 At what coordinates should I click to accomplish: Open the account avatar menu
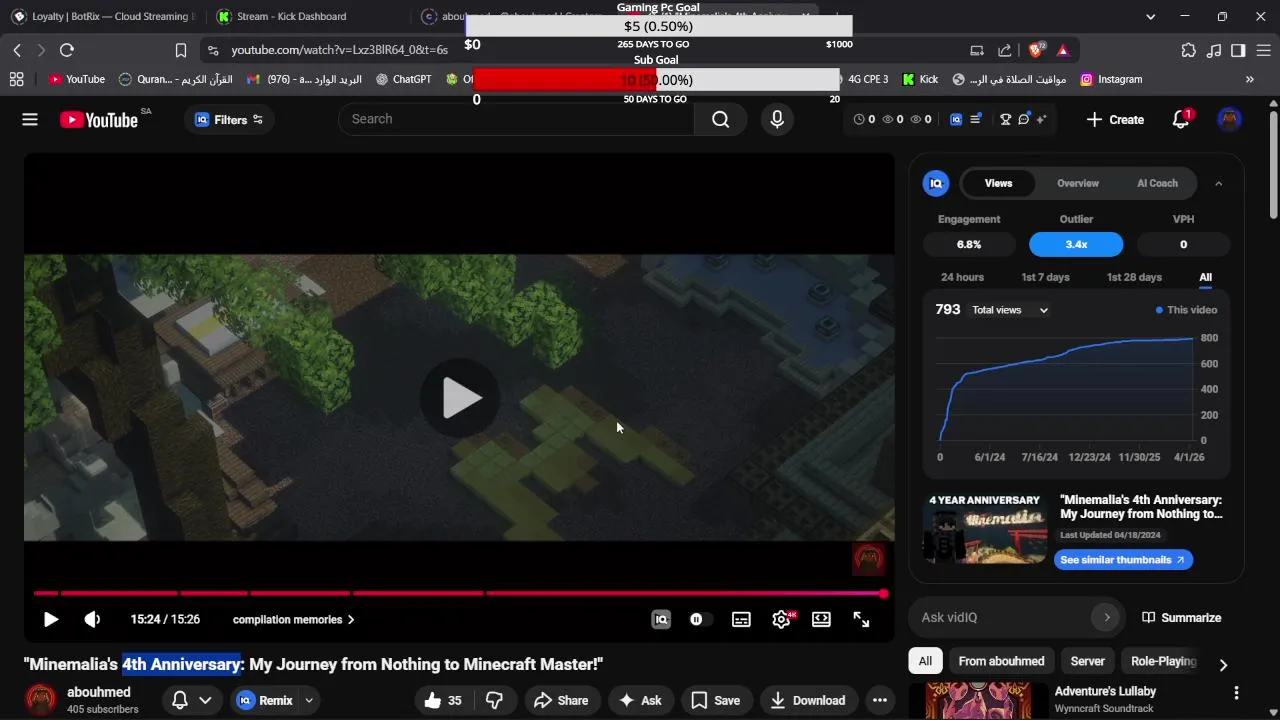click(1230, 119)
